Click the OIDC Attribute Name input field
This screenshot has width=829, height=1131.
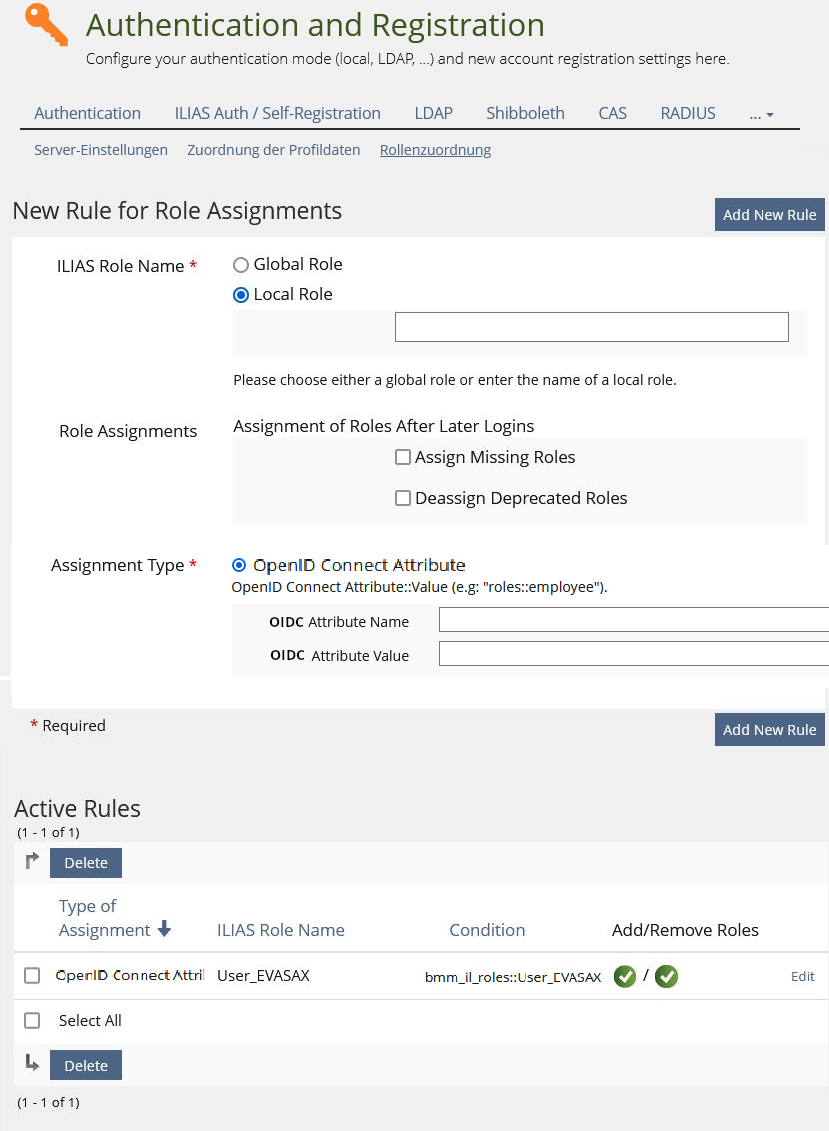coord(633,621)
